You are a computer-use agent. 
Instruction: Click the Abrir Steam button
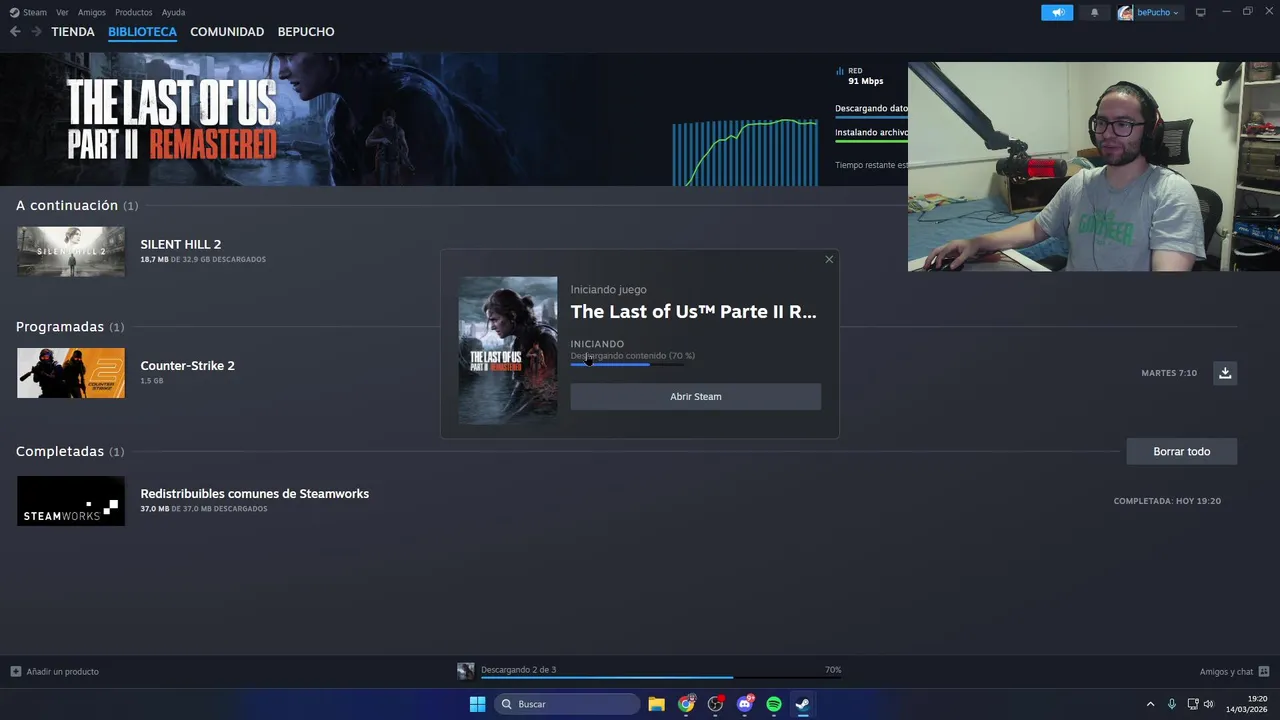click(x=696, y=397)
